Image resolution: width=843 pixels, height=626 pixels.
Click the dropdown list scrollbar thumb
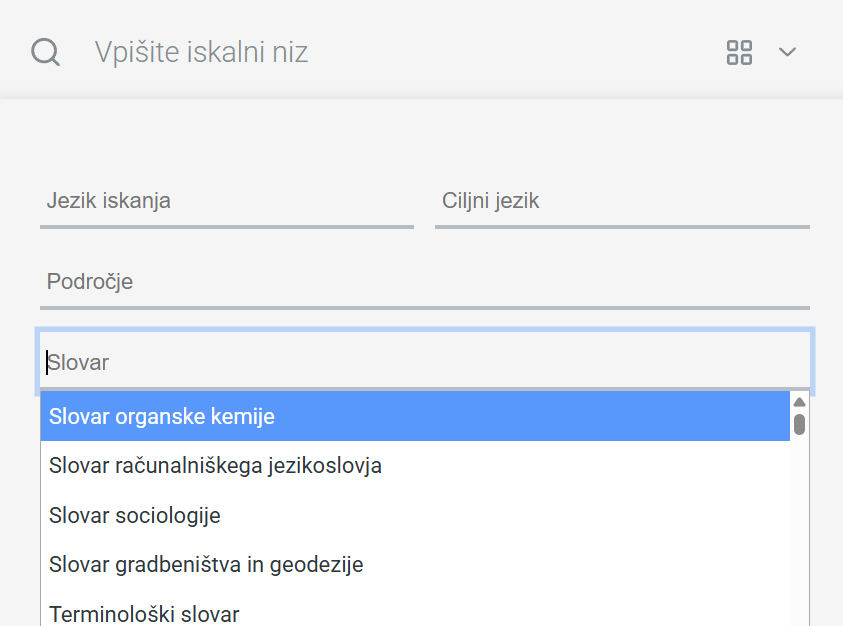(800, 424)
